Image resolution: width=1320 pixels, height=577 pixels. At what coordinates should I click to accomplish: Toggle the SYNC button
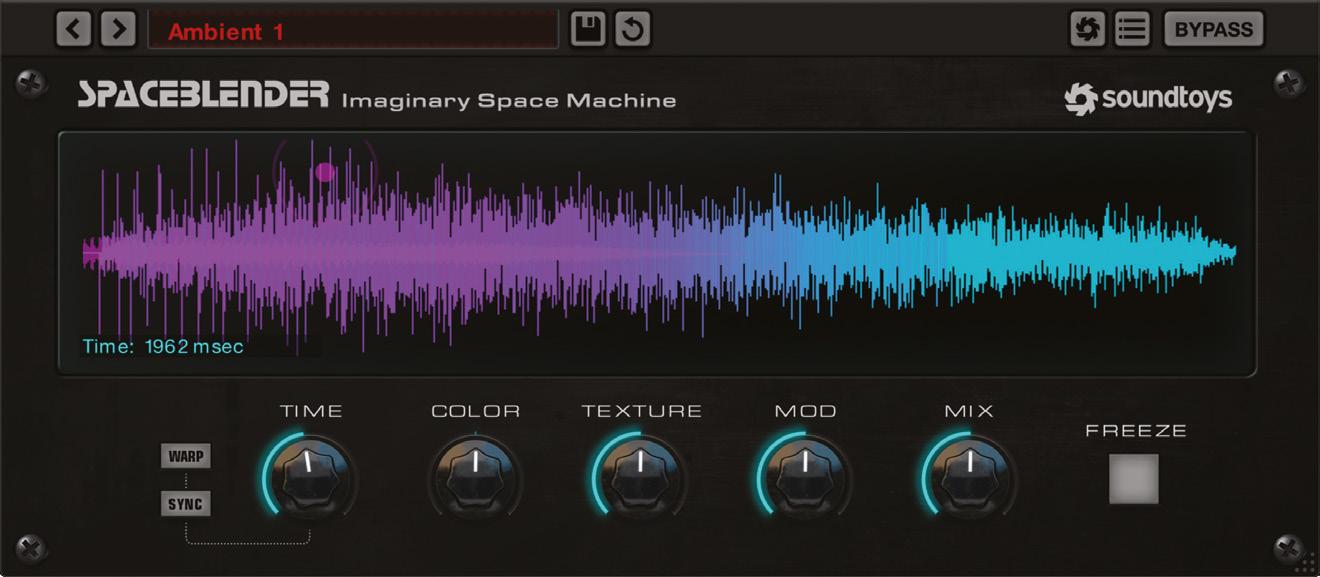pyautogui.click(x=186, y=504)
